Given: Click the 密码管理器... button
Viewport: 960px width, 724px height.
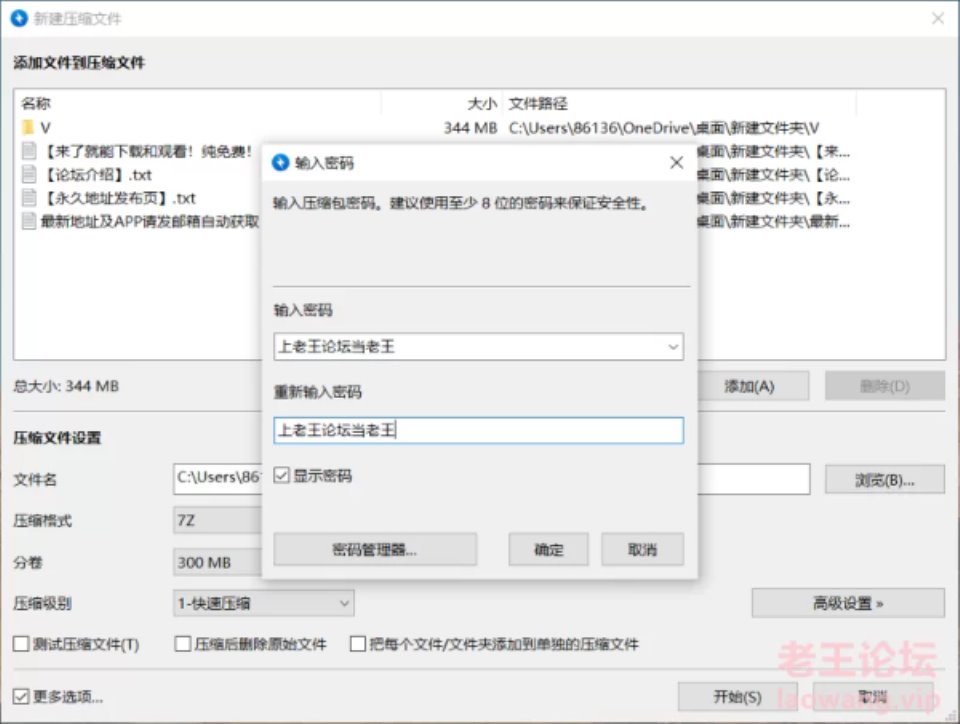Looking at the screenshot, I should pyautogui.click(x=375, y=550).
